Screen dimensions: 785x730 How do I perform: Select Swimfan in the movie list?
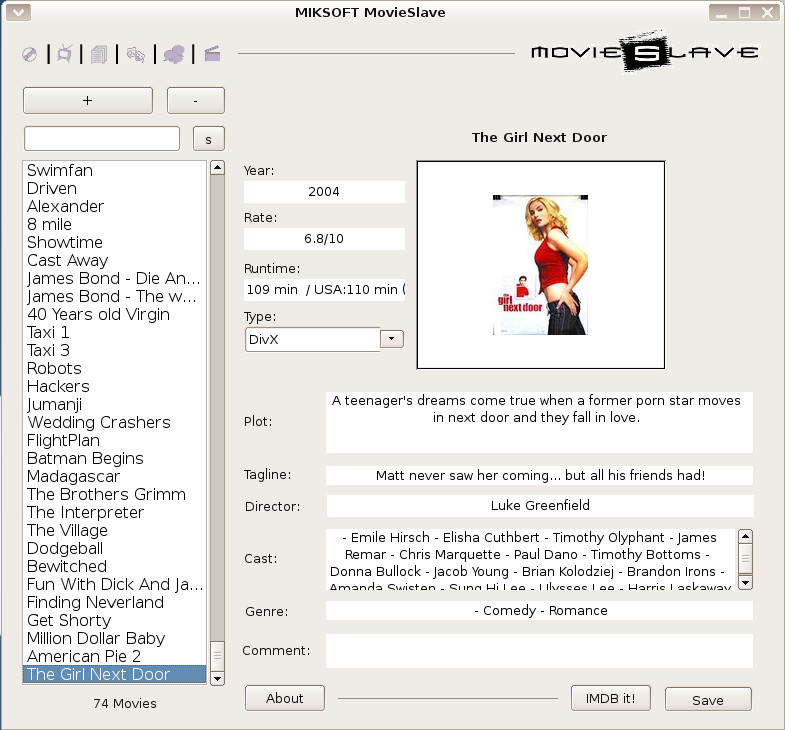pyautogui.click(x=115, y=171)
